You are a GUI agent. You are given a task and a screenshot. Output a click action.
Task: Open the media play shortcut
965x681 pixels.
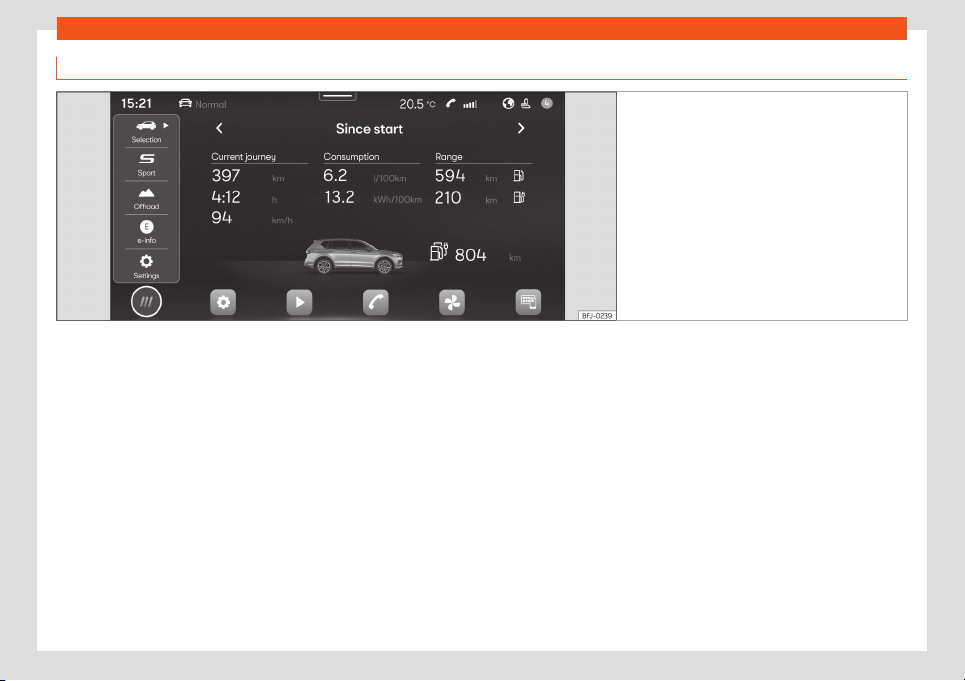pyautogui.click(x=299, y=302)
